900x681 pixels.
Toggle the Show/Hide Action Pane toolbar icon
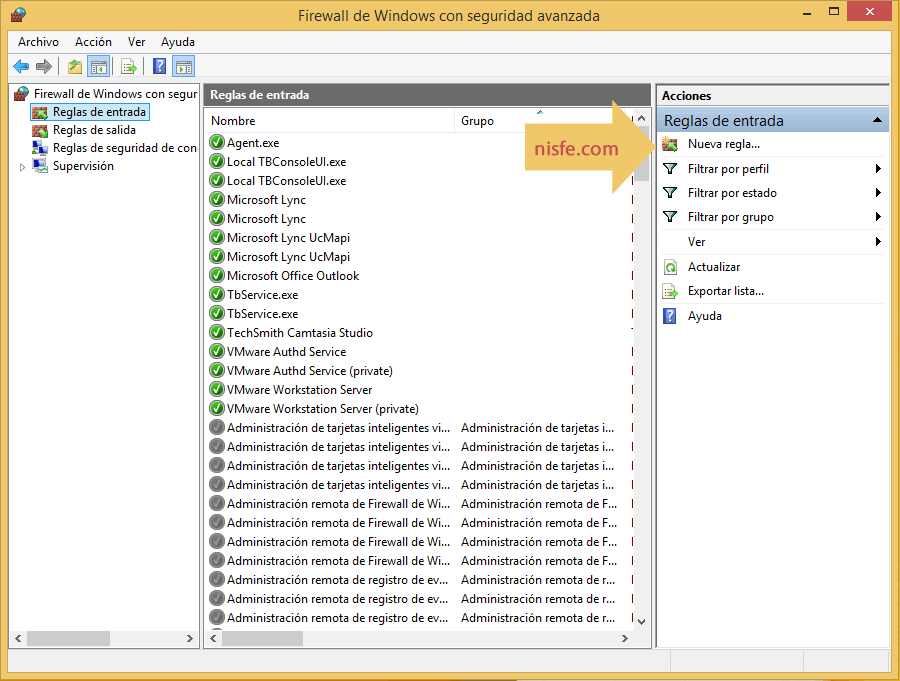pos(184,67)
